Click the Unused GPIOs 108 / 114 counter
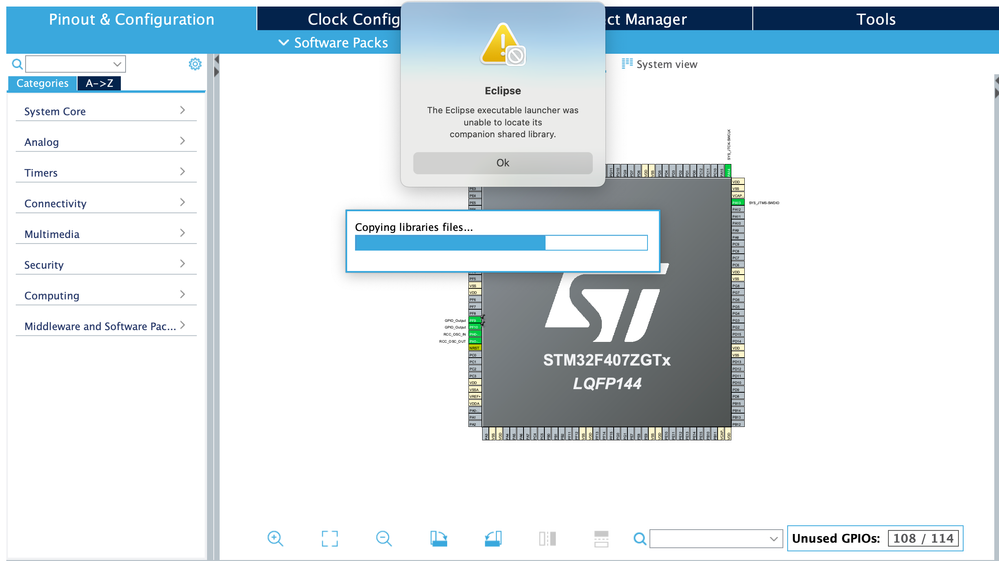The width and height of the screenshot is (999, 561). click(x=875, y=539)
